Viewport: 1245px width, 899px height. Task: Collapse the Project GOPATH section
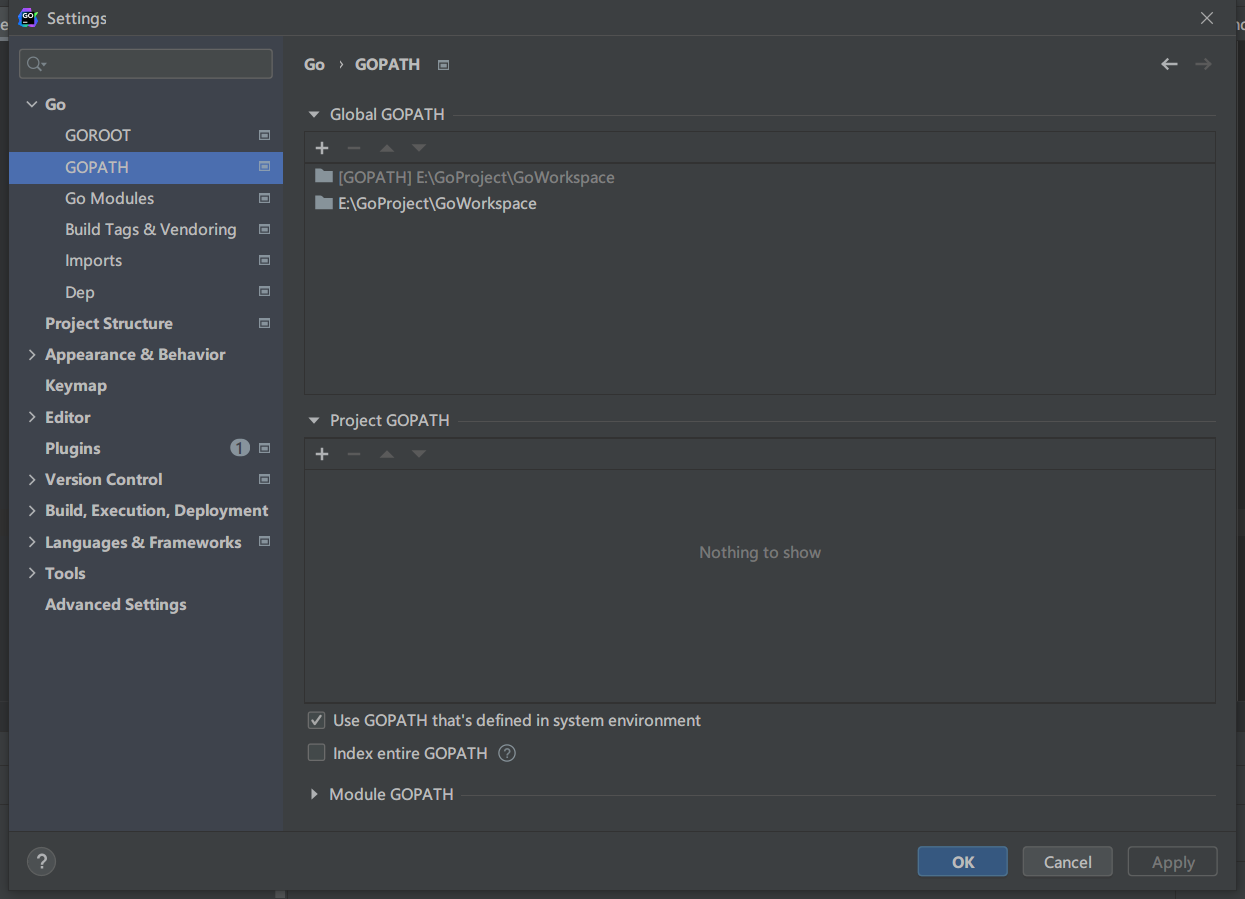[314, 420]
